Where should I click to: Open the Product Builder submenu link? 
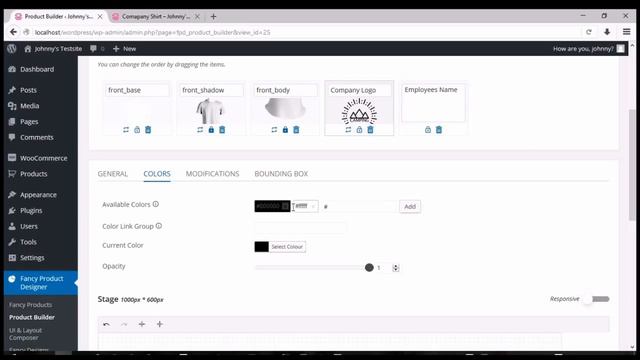pyautogui.click(x=32, y=317)
